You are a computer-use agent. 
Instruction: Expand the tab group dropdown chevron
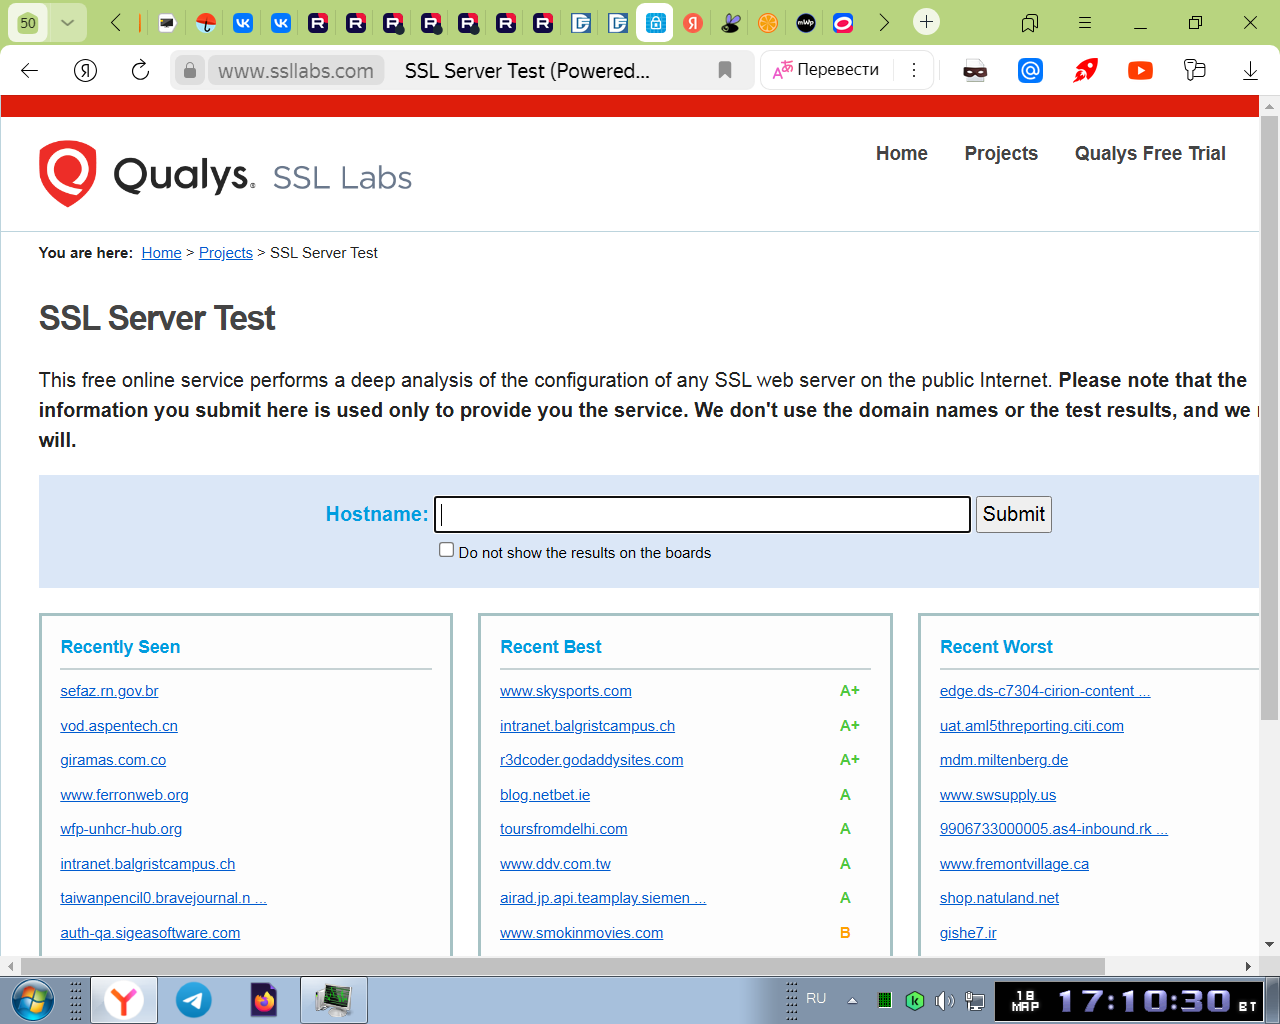pyautogui.click(x=67, y=22)
